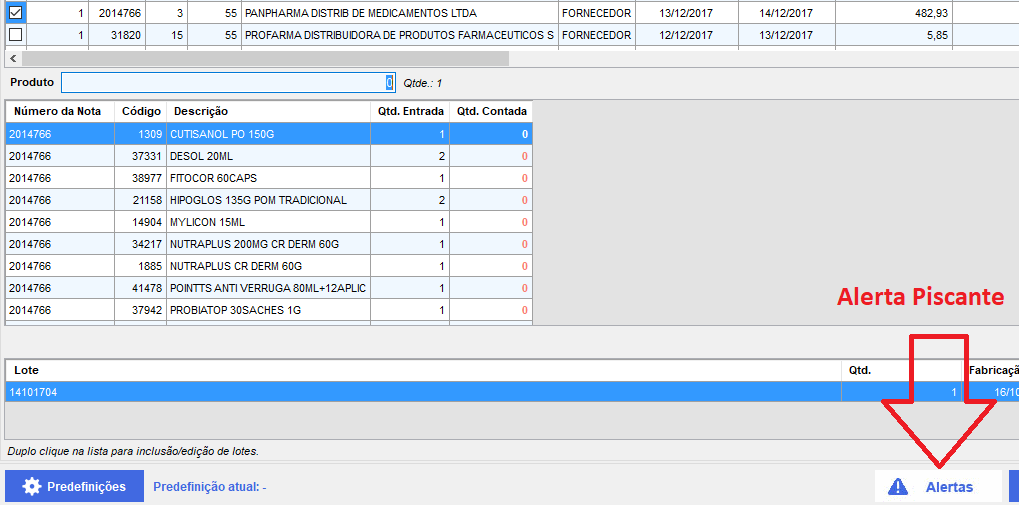Image resolution: width=1019 pixels, height=505 pixels.
Task: Open the Alertas button
Action: click(x=938, y=487)
